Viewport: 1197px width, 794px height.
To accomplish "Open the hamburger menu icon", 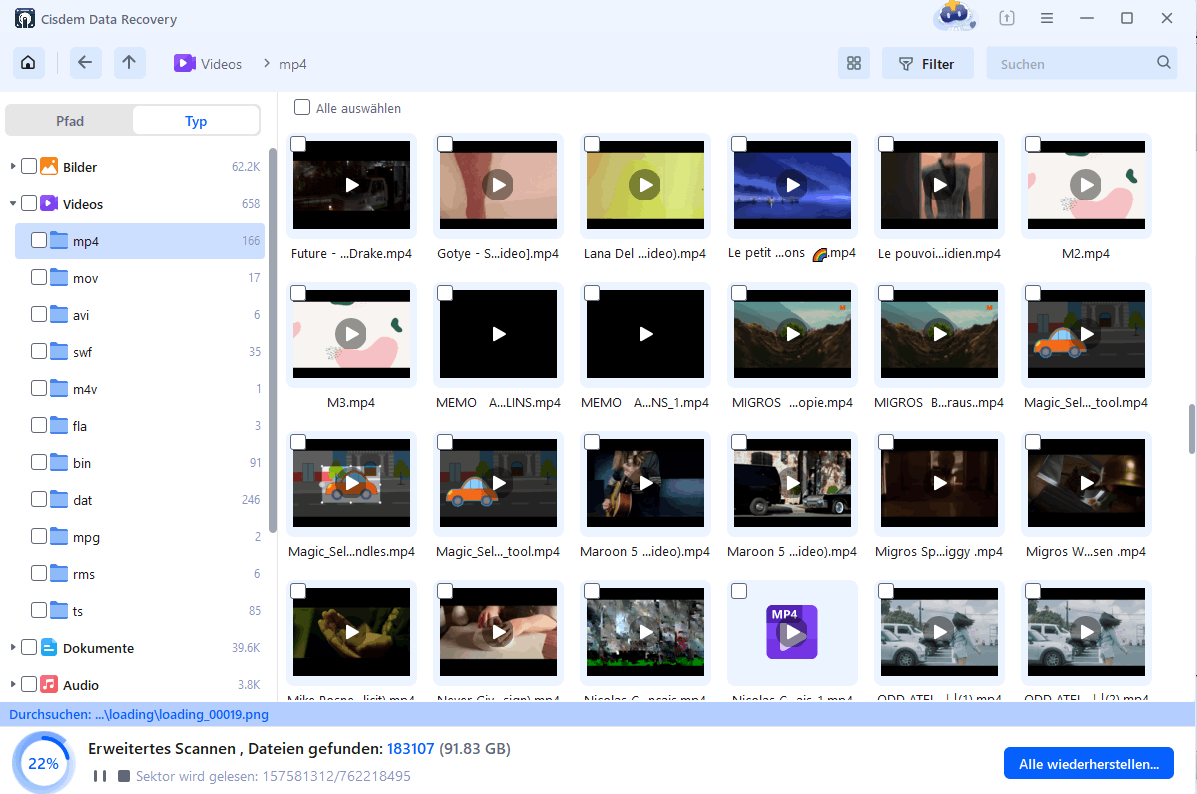I will 1046,18.
